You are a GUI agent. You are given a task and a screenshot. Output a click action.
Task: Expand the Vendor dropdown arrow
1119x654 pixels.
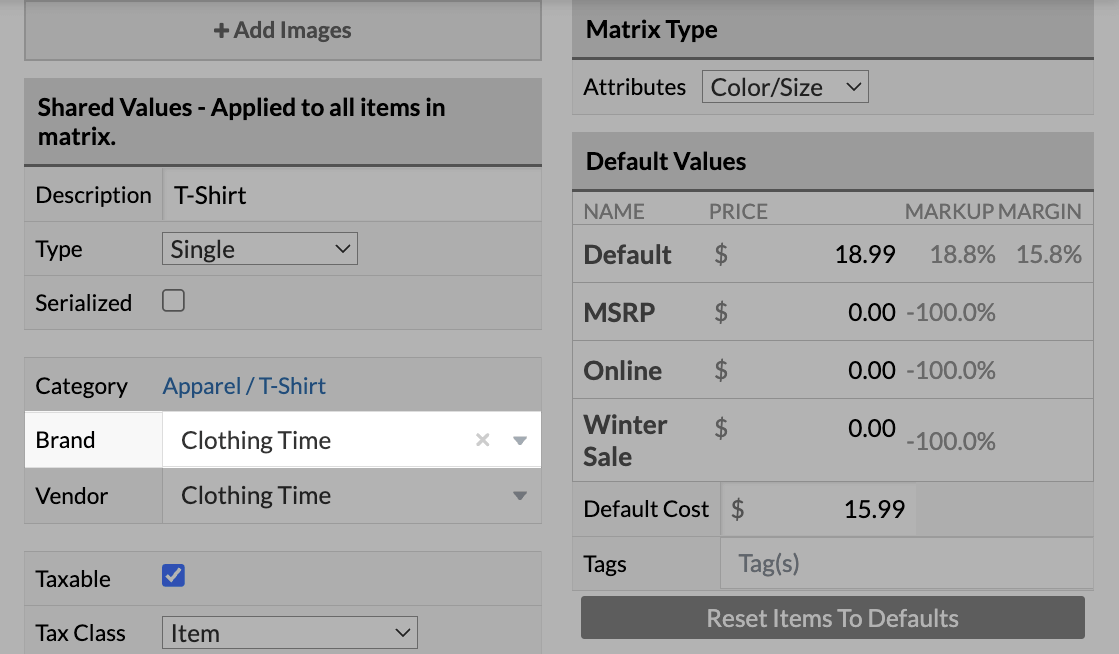click(x=518, y=496)
